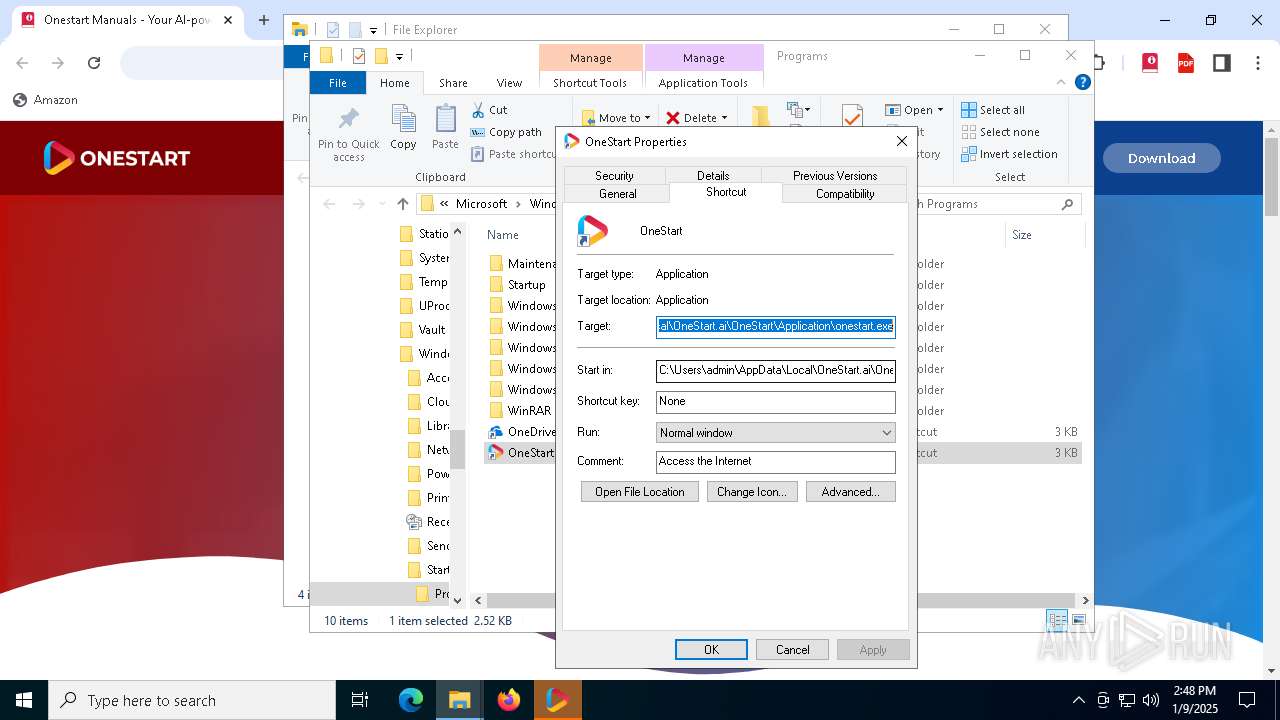Click the breadcrumb chevron before Microsoft
The width and height of the screenshot is (1280, 720).
click(444, 204)
